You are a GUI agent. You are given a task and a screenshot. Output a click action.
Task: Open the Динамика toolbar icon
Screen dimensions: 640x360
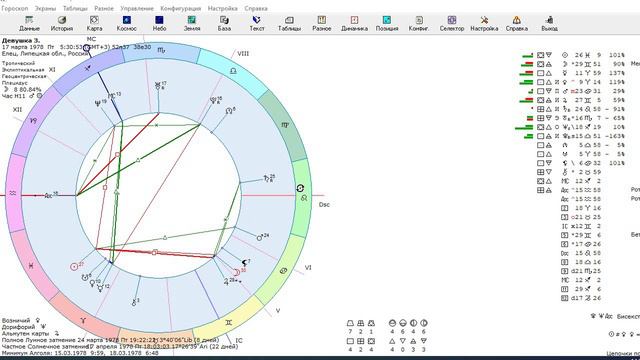pyautogui.click(x=354, y=24)
